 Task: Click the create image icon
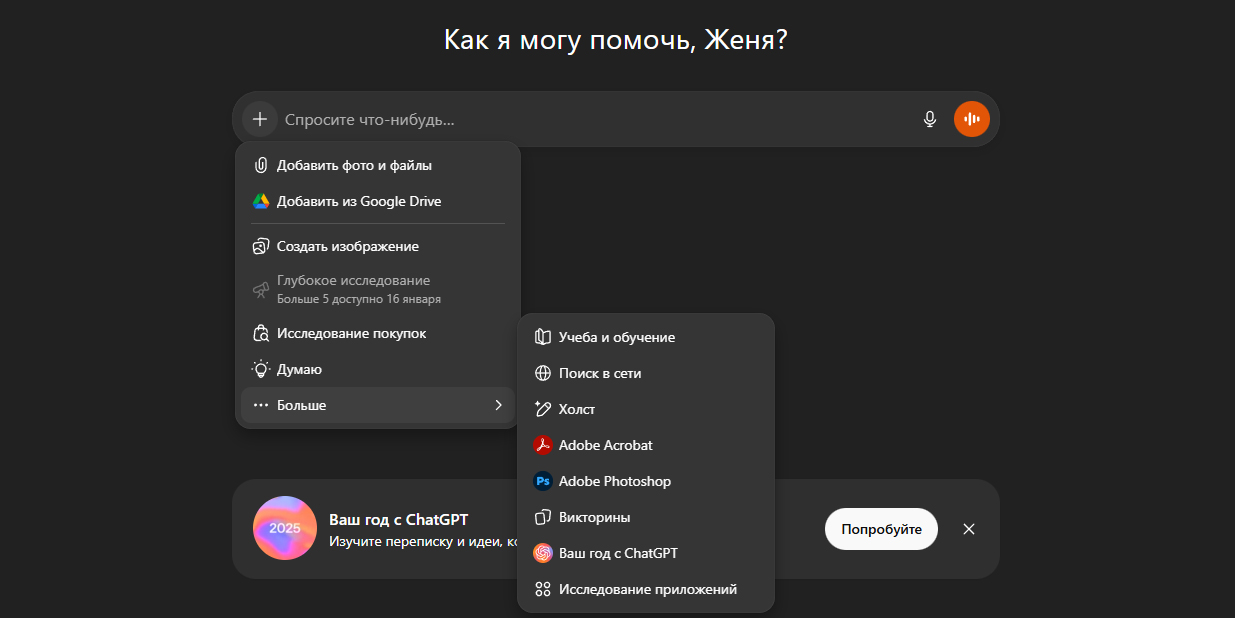261,246
